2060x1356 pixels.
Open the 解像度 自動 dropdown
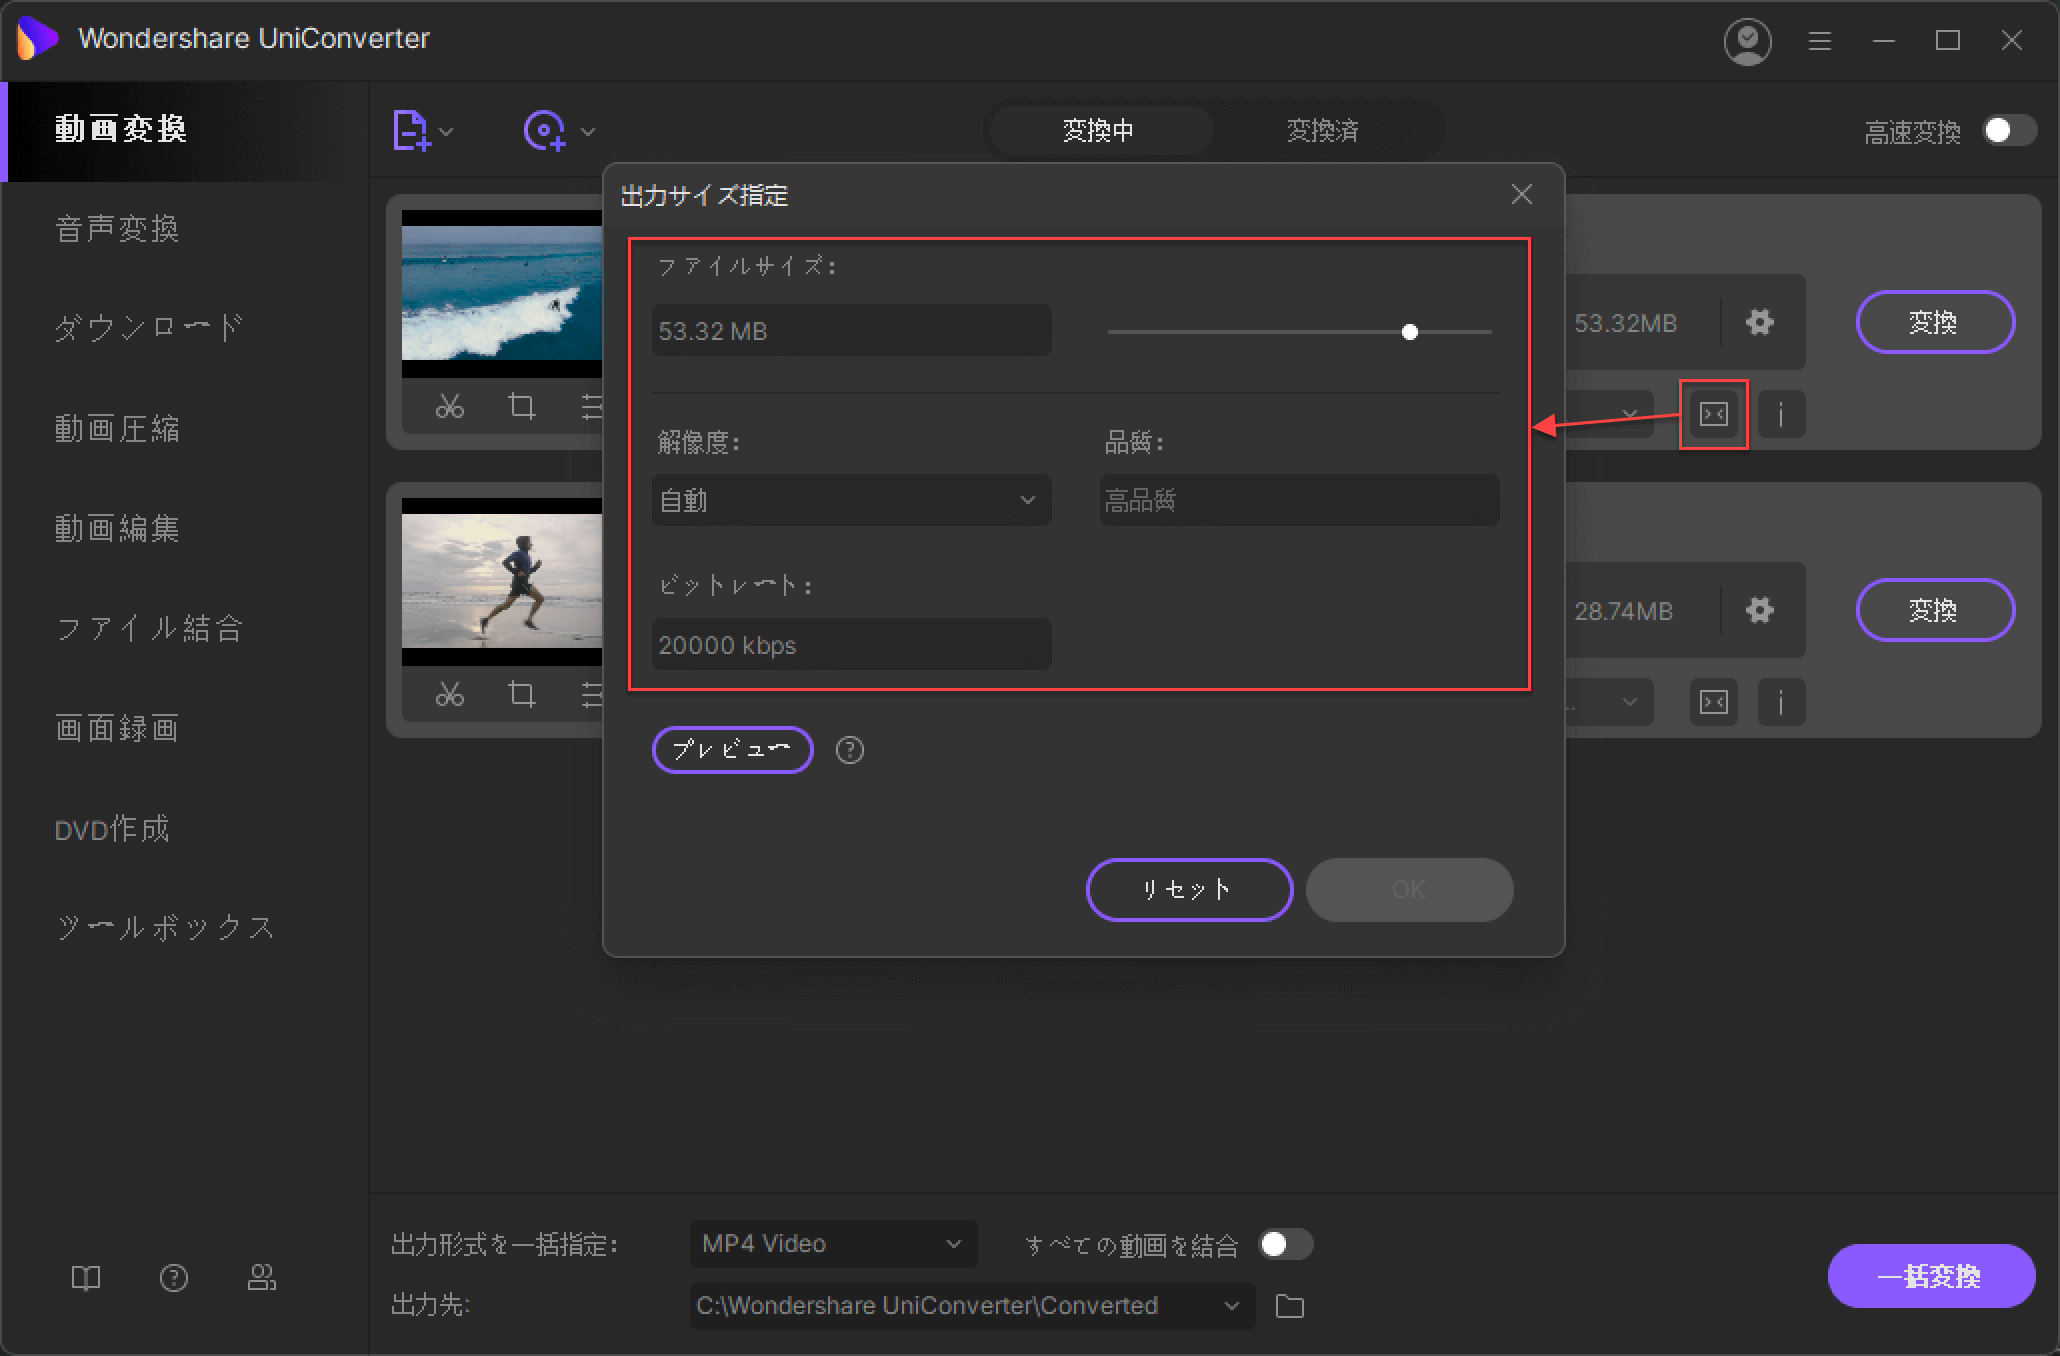[851, 500]
